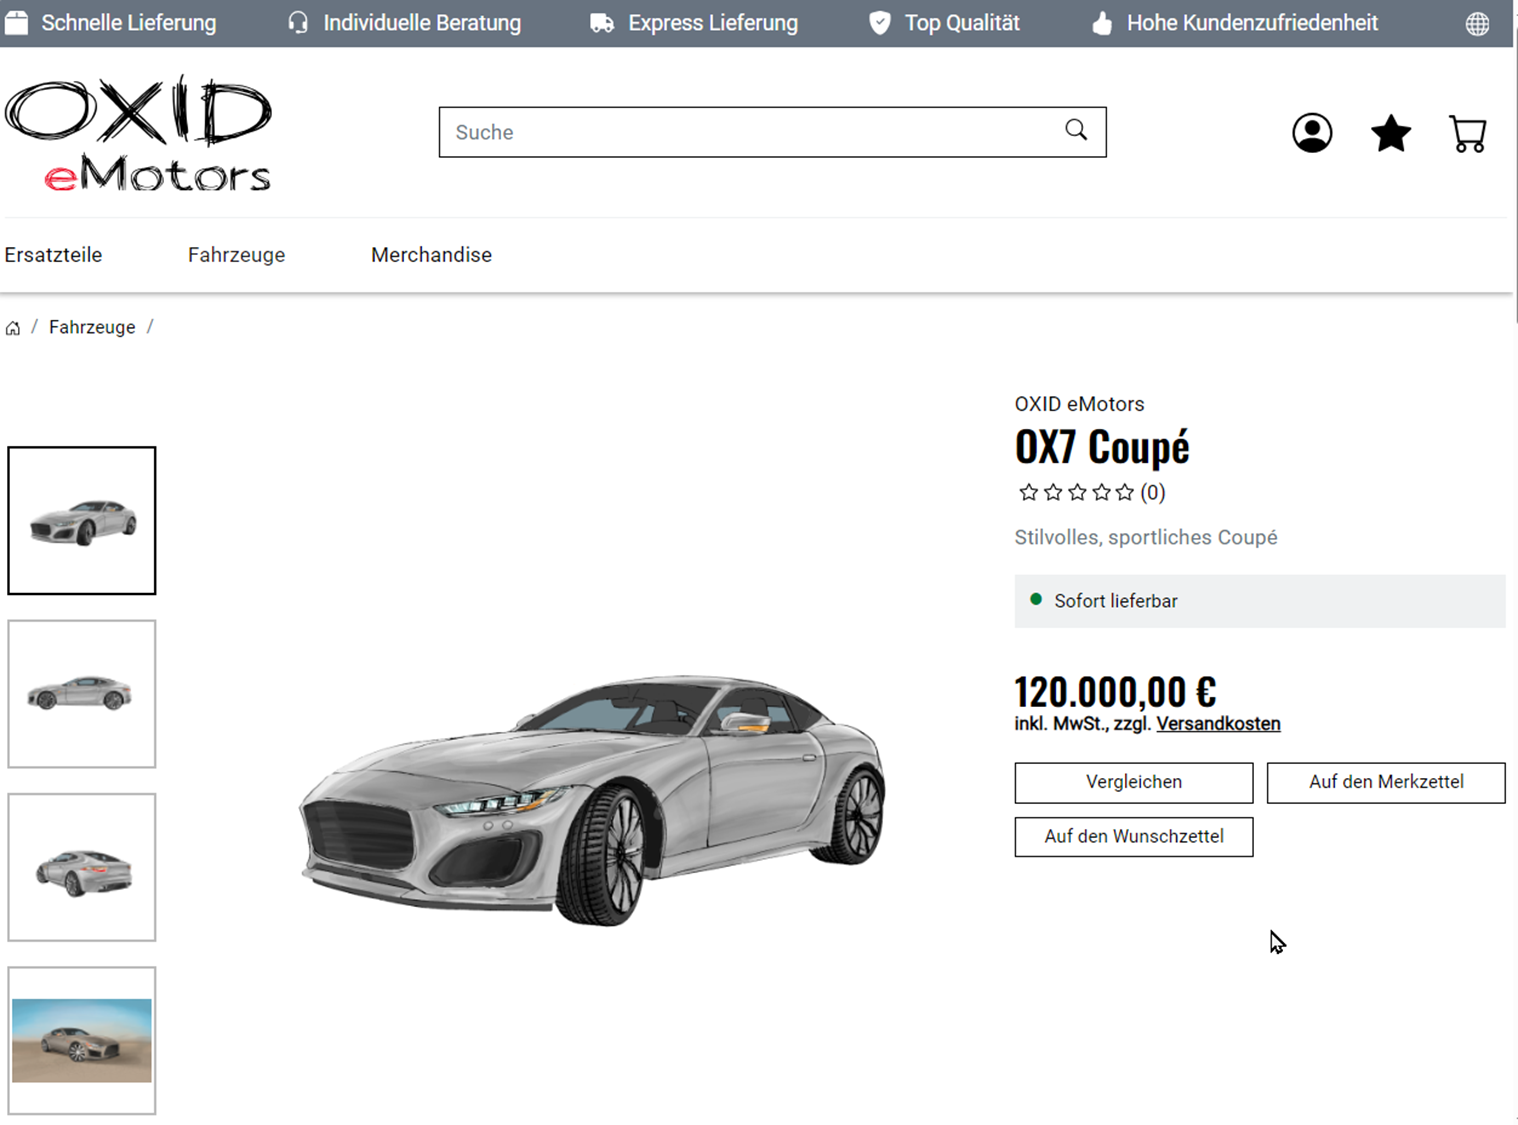The height and width of the screenshot is (1125, 1518).
Task: Click Auf den Wunschzettel button
Action: pos(1133,836)
